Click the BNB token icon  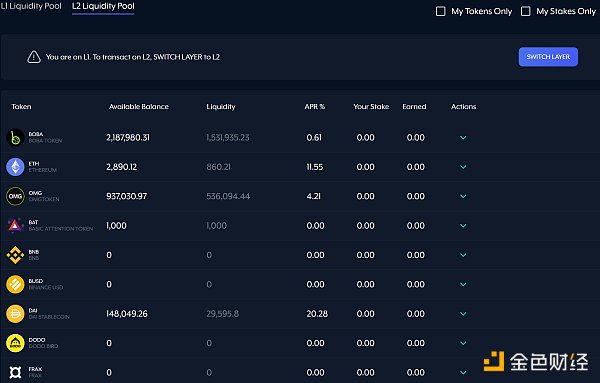pyautogui.click(x=15, y=255)
